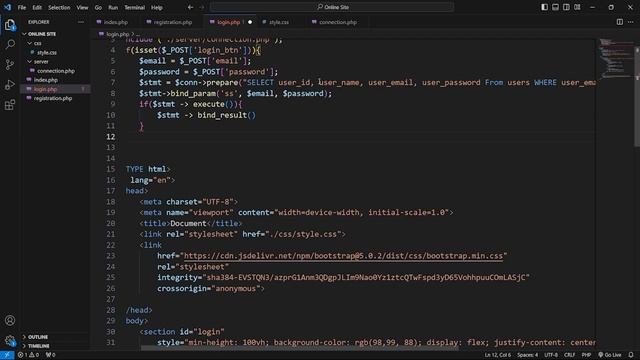Image resolution: width=640 pixels, height=360 pixels.
Task: Place cursor on line number 12
Action: pyautogui.click(x=111, y=137)
